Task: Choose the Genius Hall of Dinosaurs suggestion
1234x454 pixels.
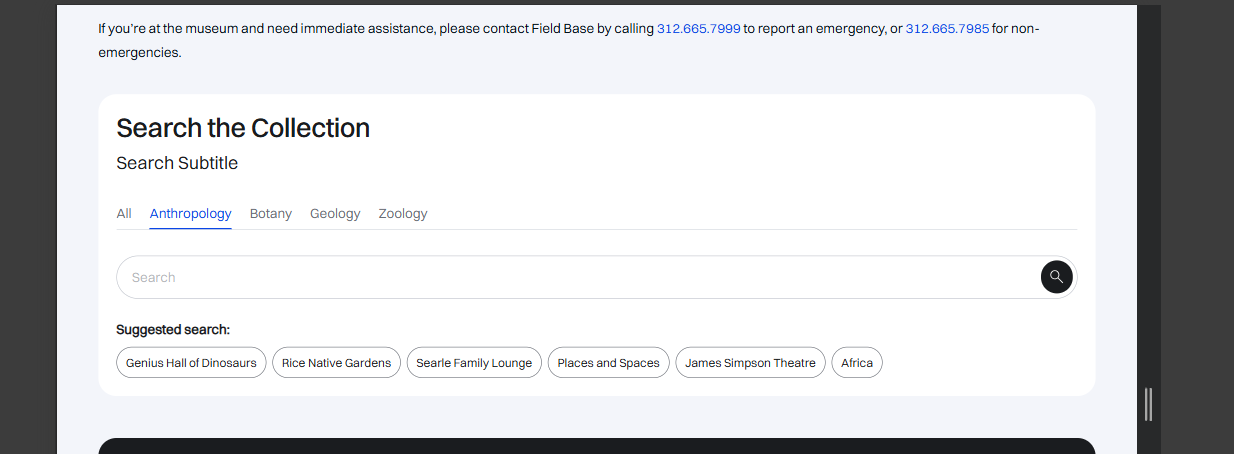Action: 191,363
